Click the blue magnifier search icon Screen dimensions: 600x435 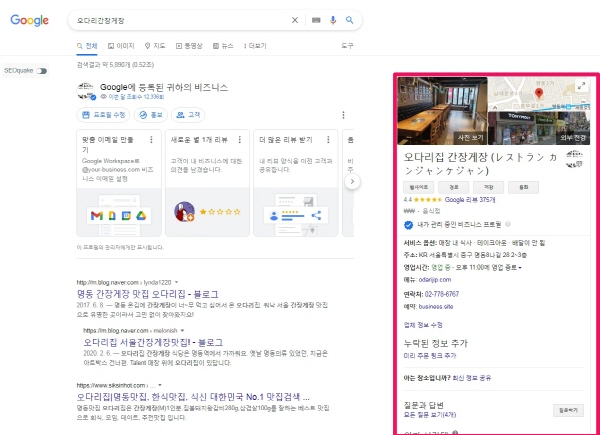349,20
